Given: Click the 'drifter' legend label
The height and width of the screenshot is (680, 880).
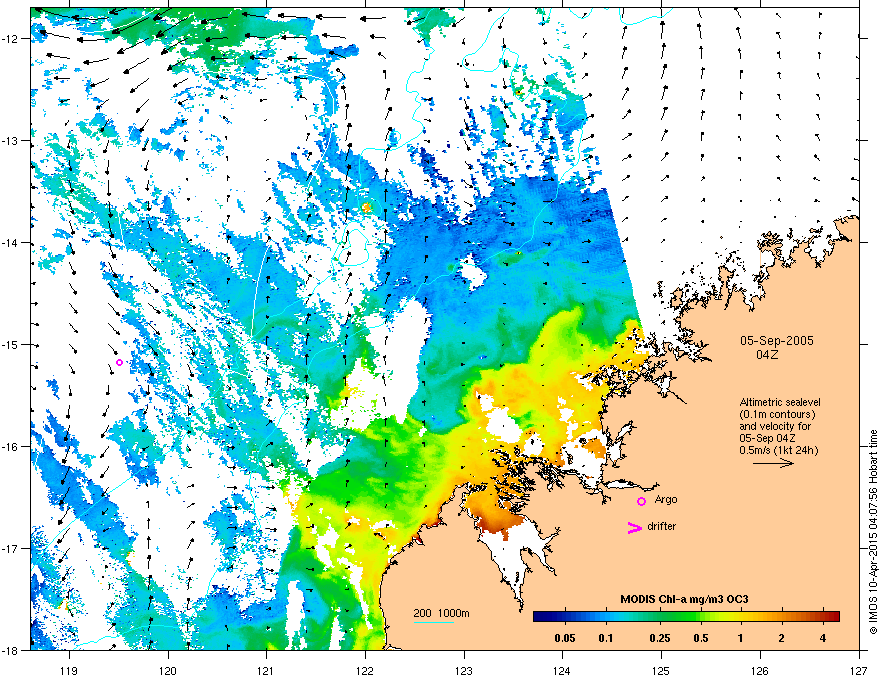Looking at the screenshot, I should pos(662,526).
